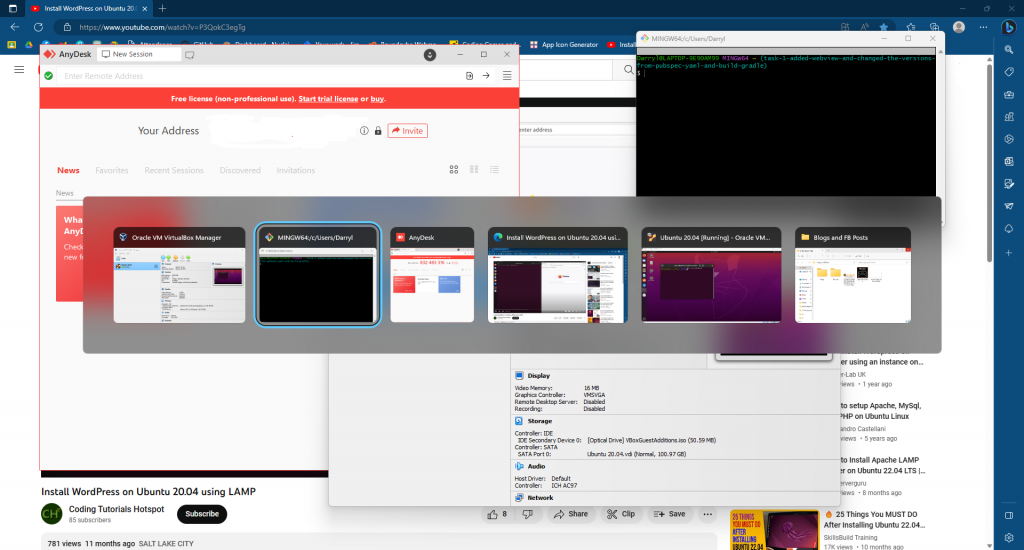Switch AnyDesk to small tiles view
1024x550 pixels.
point(474,169)
